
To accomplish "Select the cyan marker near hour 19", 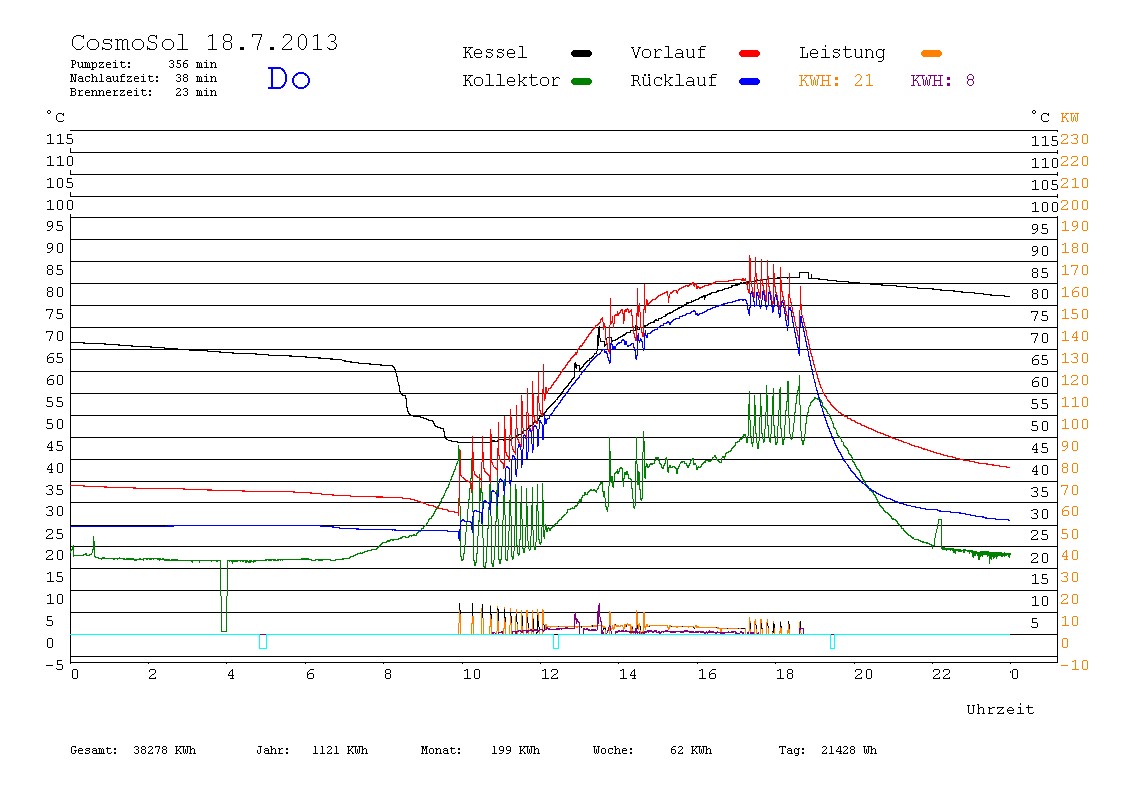I will tap(832, 641).
